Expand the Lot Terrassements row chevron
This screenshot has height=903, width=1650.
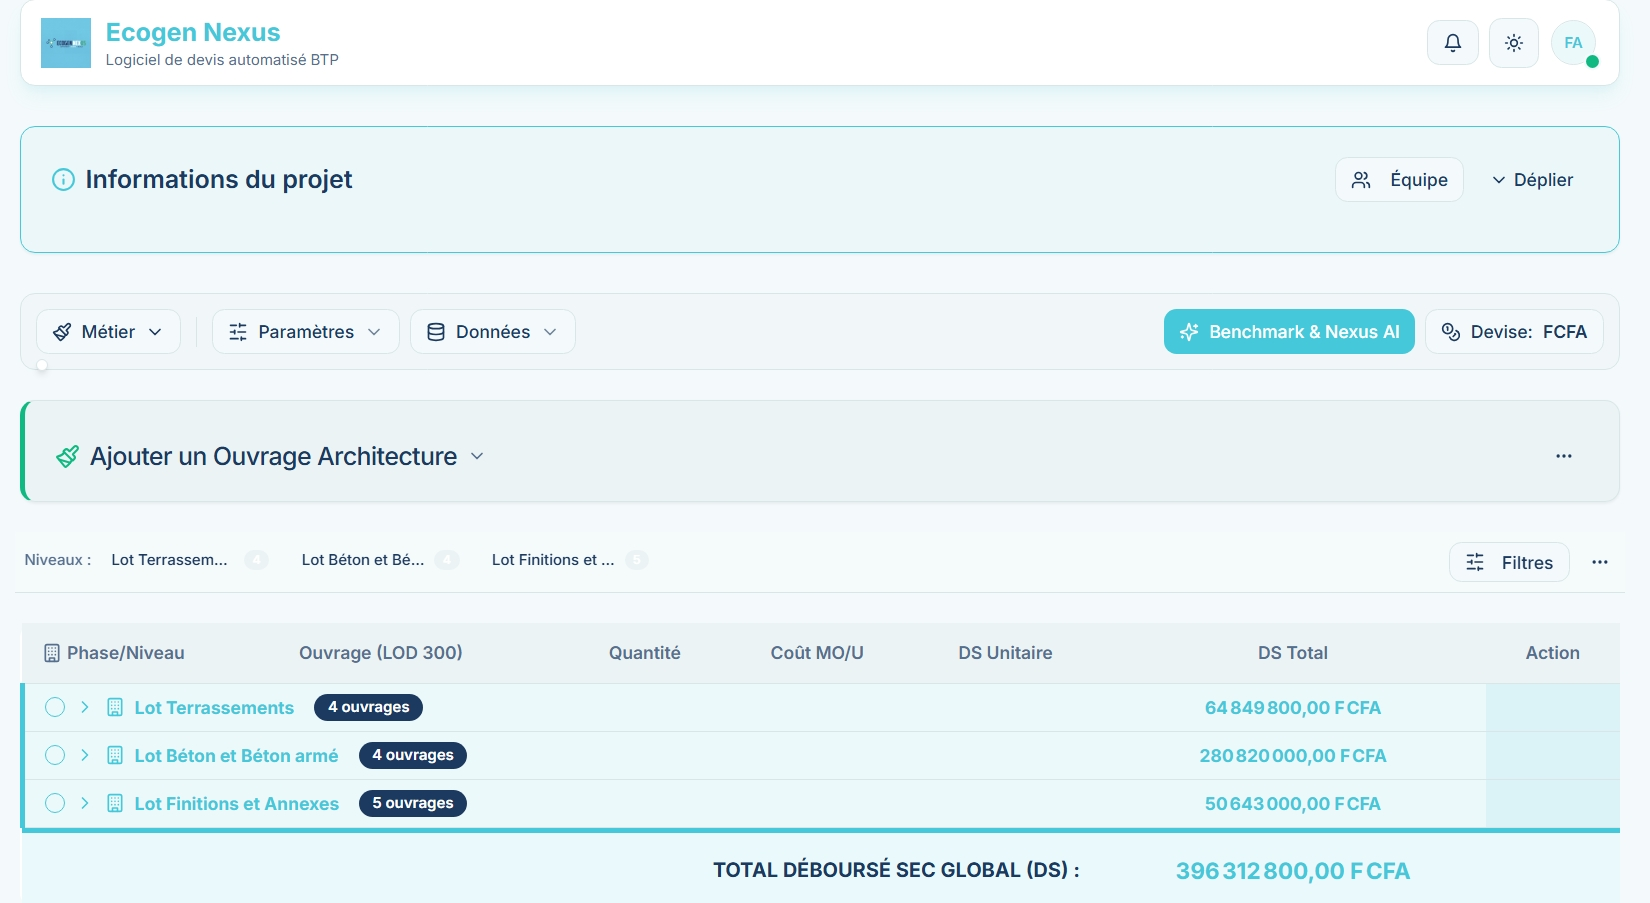[85, 707]
